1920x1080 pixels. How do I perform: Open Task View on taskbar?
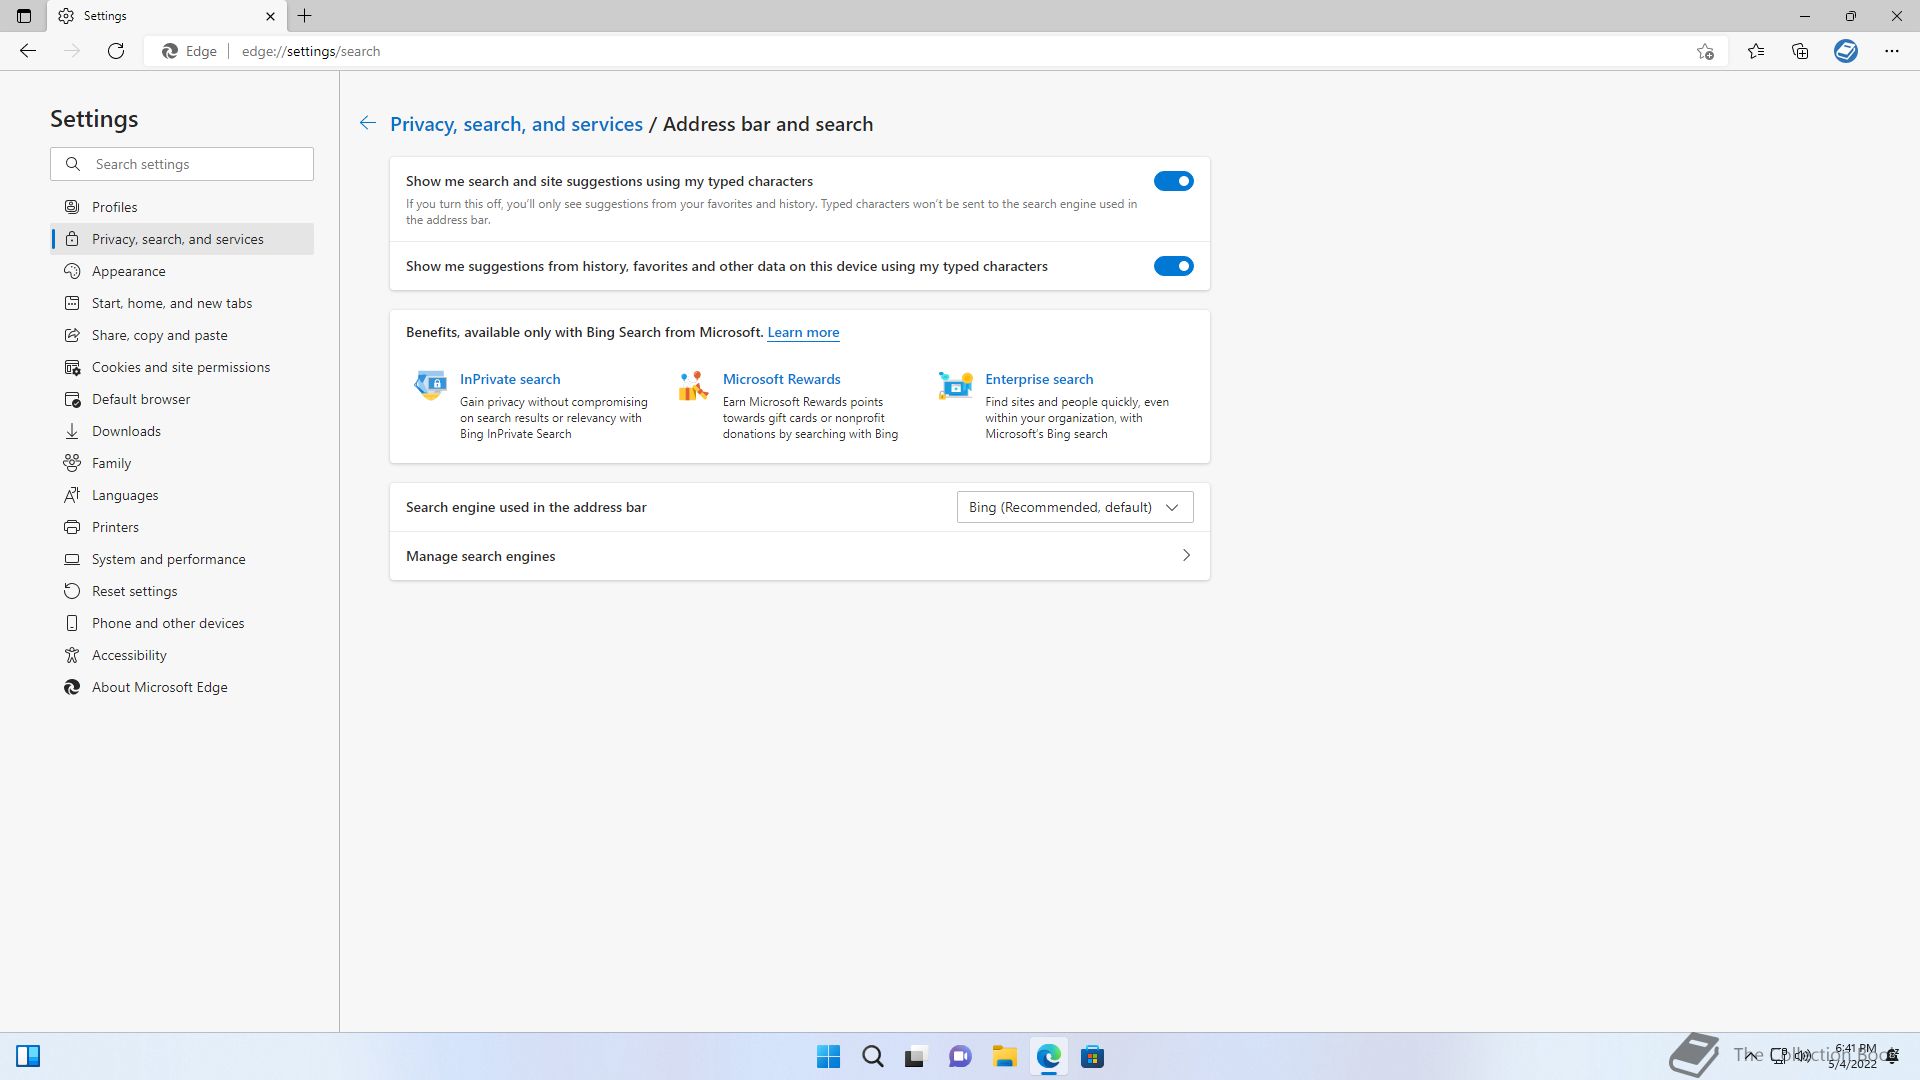coord(916,1057)
